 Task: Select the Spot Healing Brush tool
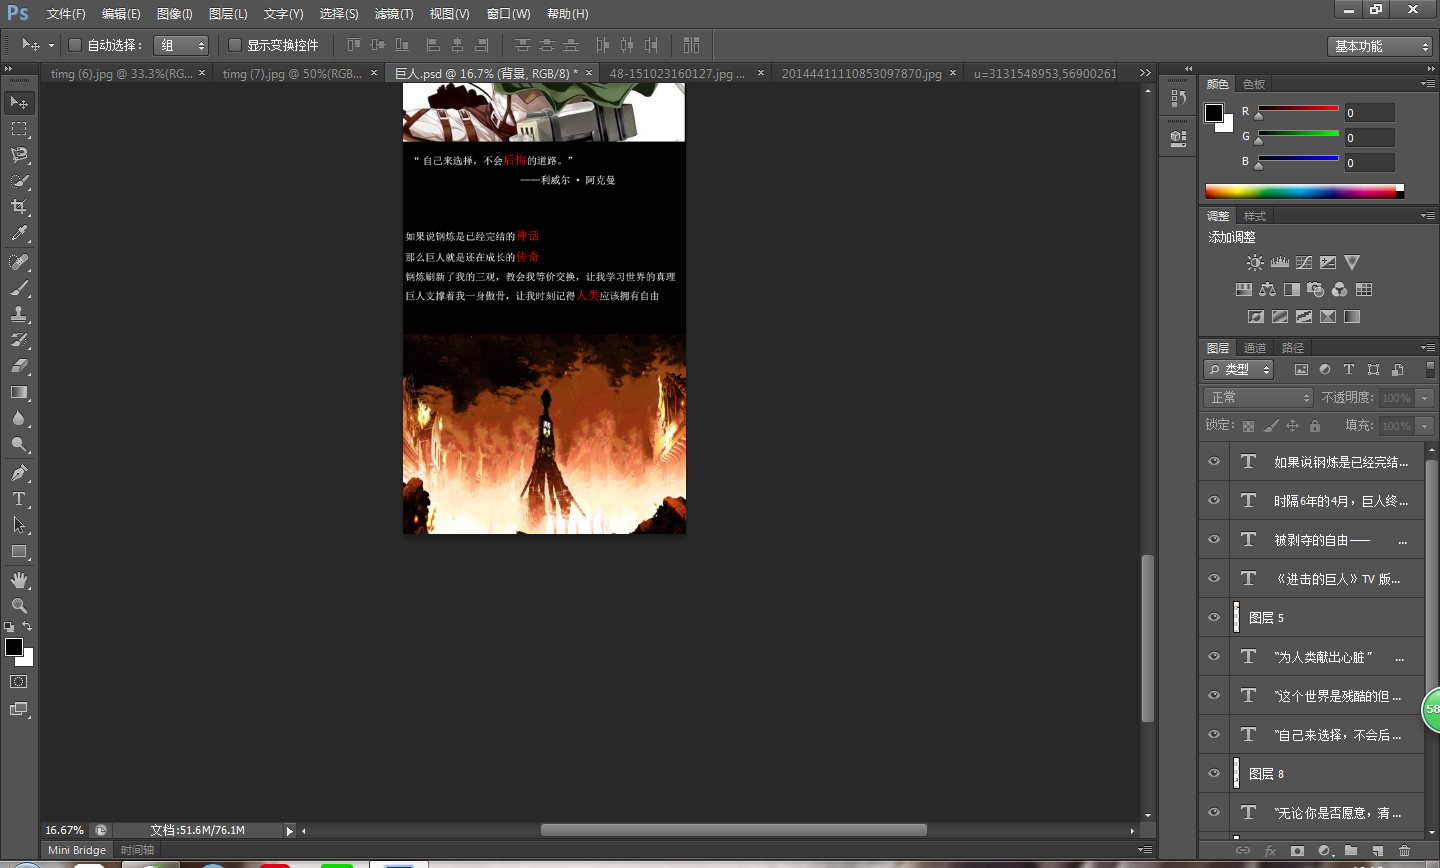(19, 262)
